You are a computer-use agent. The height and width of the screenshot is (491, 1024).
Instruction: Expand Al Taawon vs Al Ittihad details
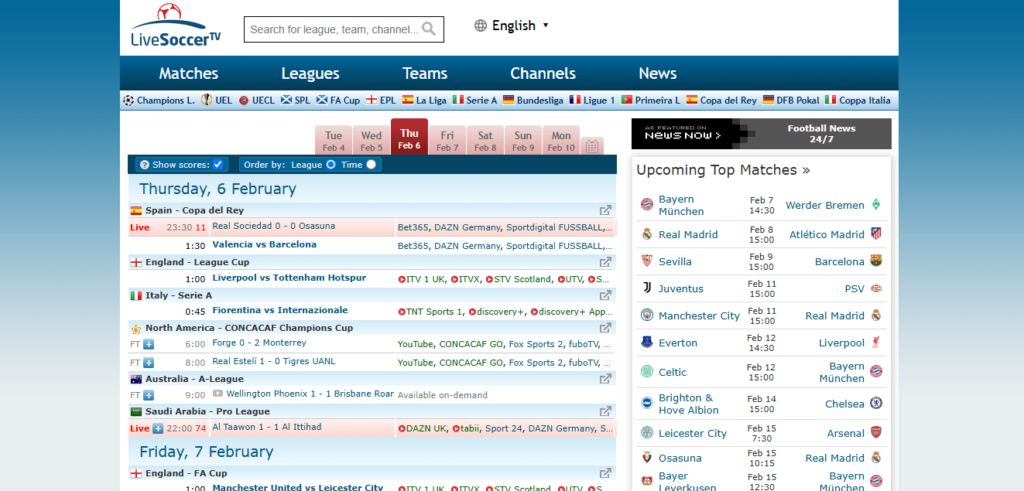coord(158,428)
